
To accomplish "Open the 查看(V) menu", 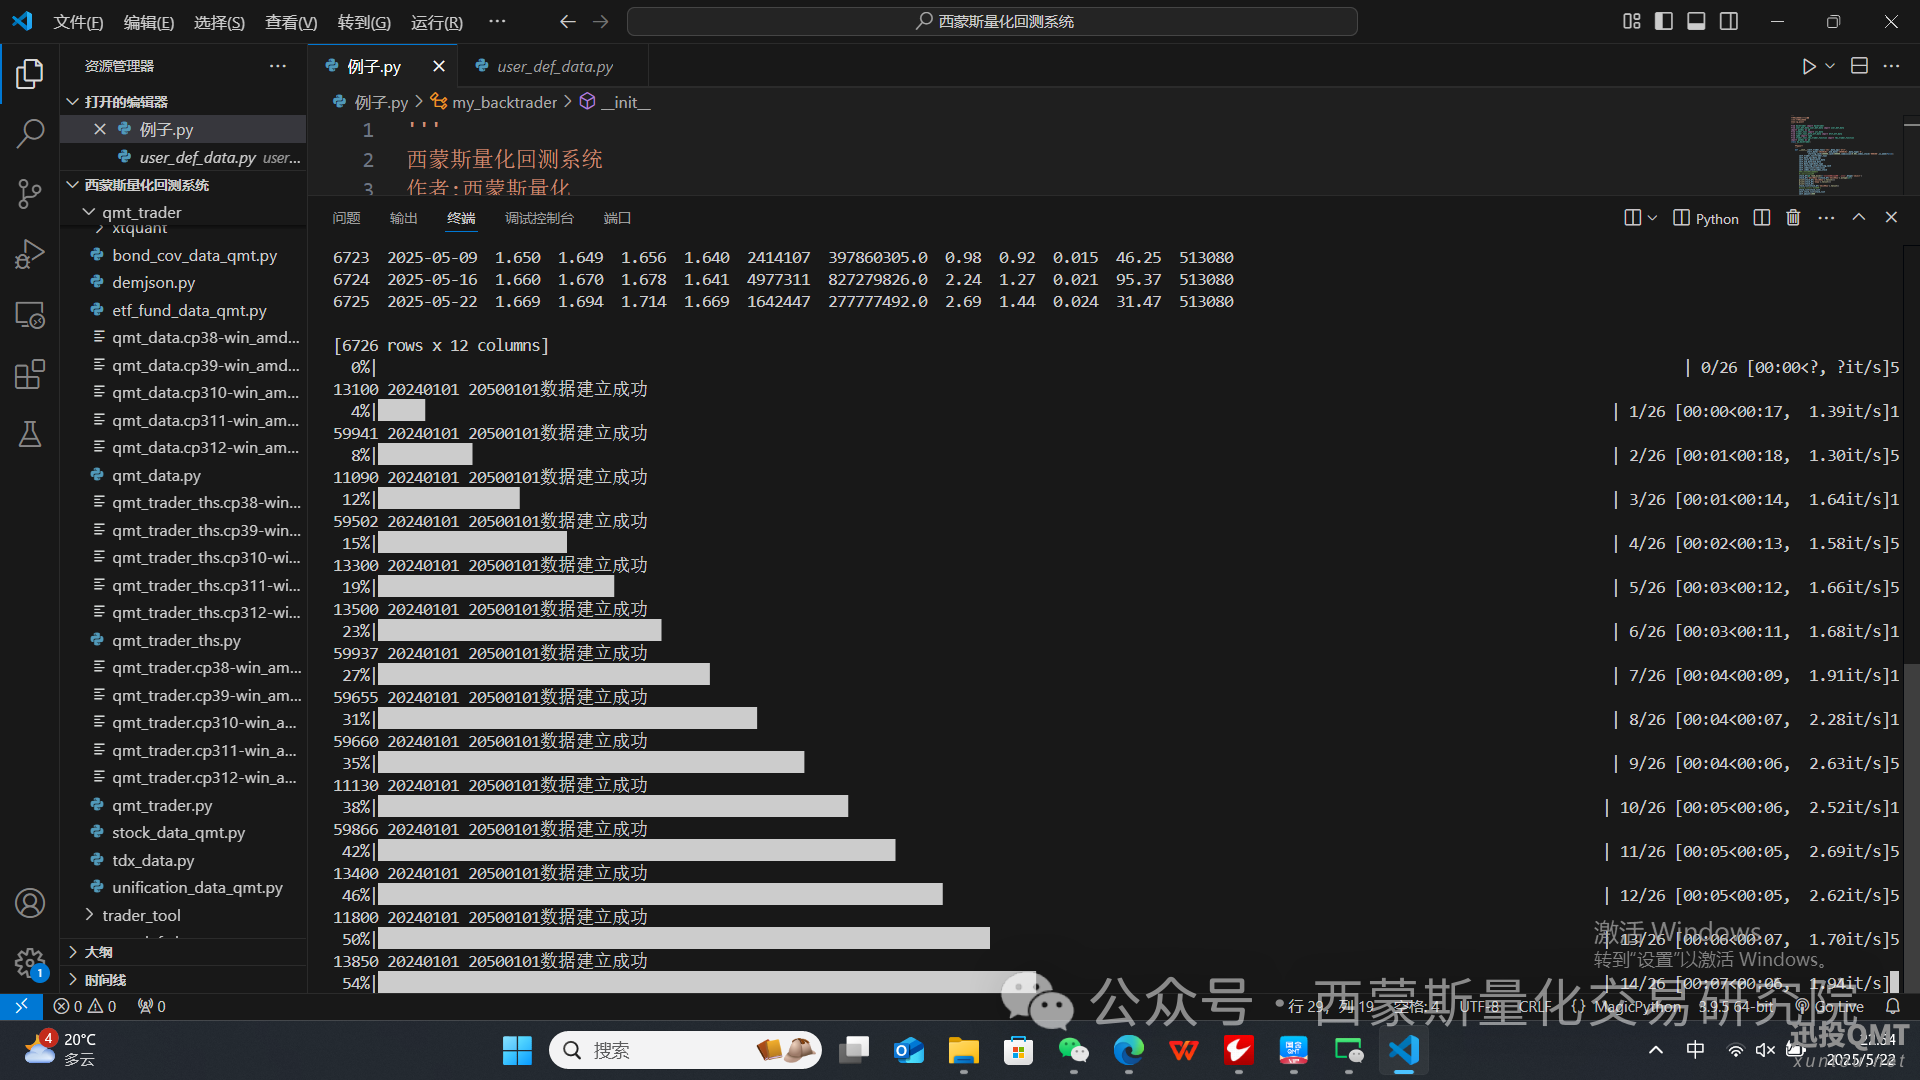I will [x=291, y=22].
